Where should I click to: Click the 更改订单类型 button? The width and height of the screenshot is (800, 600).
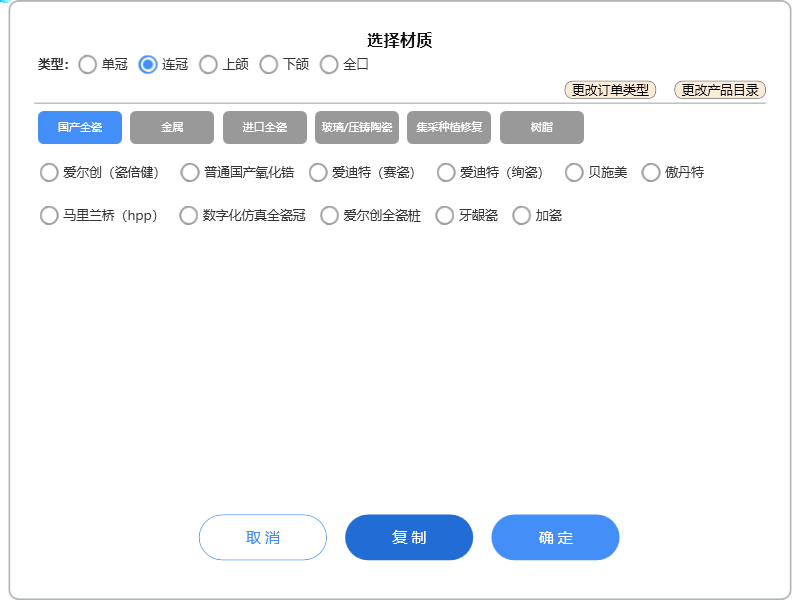pyautogui.click(x=610, y=90)
